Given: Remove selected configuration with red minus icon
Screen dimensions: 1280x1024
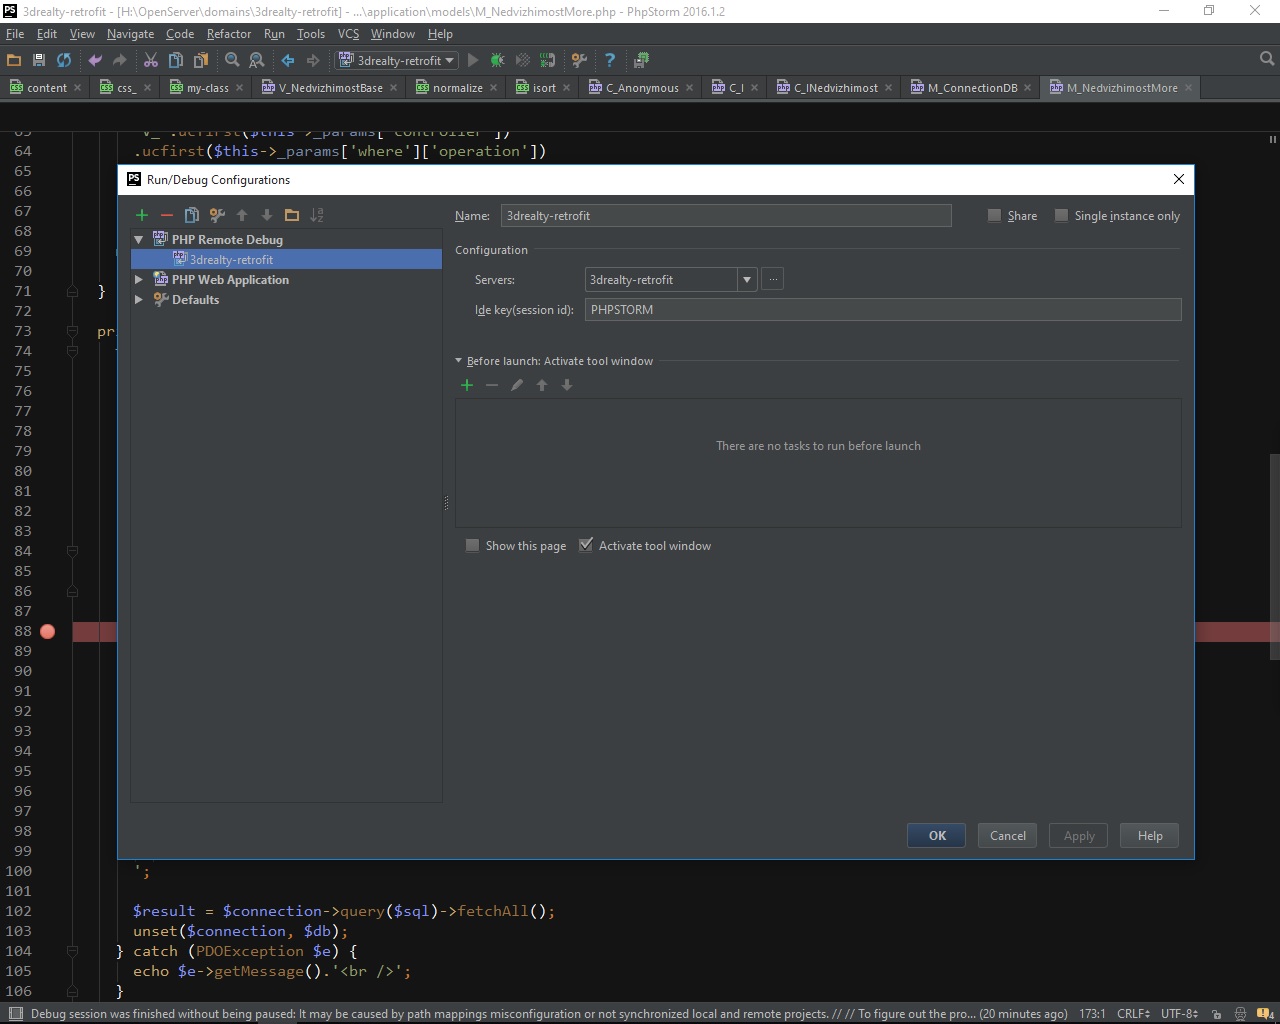Looking at the screenshot, I should pos(167,215).
